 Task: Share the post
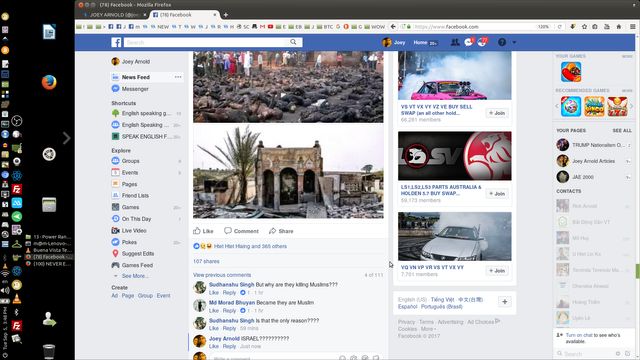click(281, 231)
